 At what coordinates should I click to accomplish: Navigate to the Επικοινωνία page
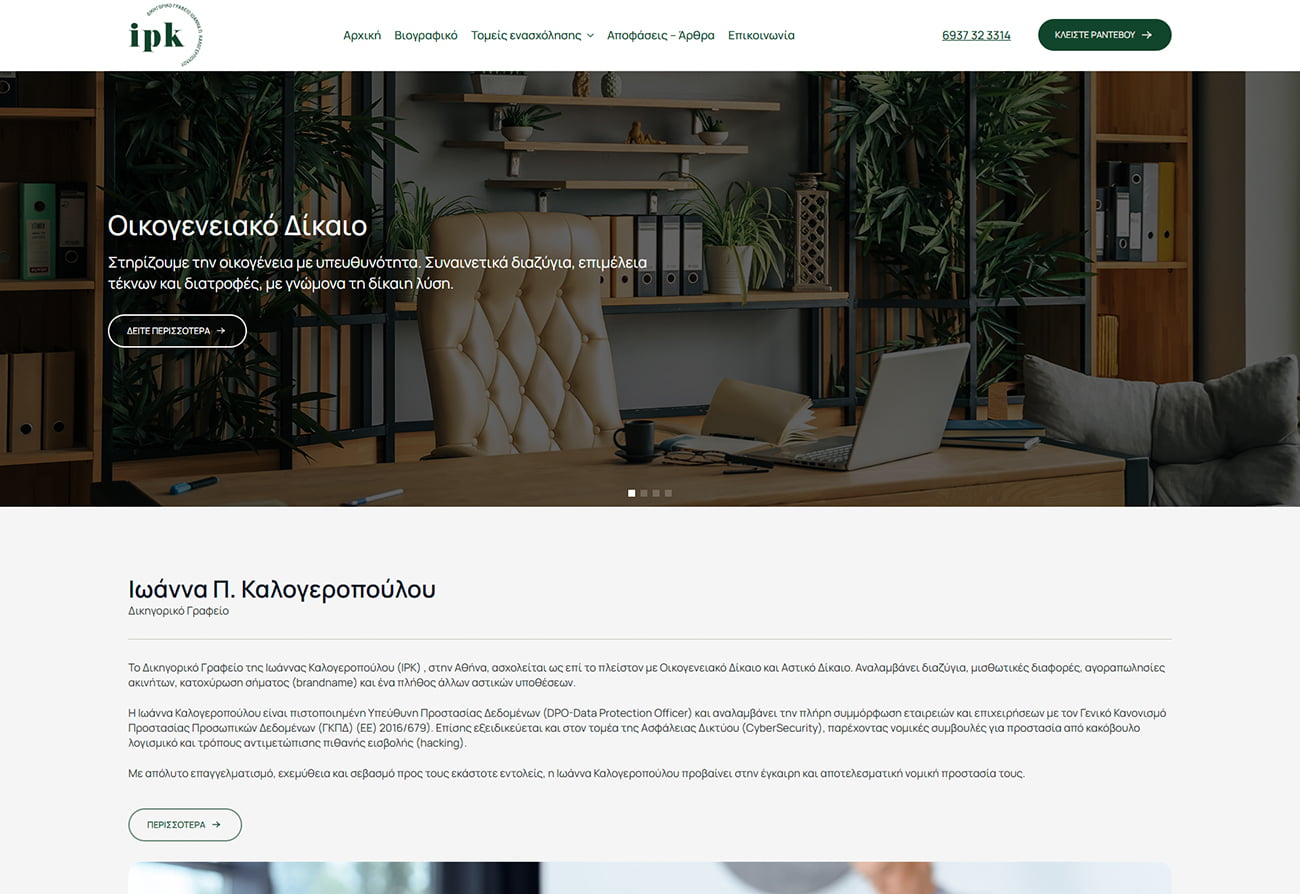click(761, 35)
